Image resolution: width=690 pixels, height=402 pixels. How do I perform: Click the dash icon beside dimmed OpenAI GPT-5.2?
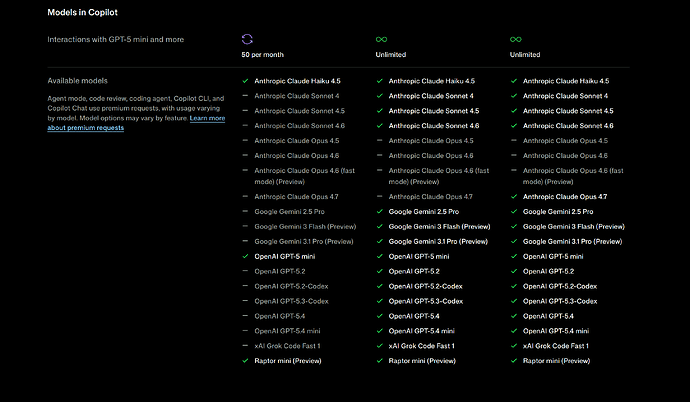coord(245,271)
